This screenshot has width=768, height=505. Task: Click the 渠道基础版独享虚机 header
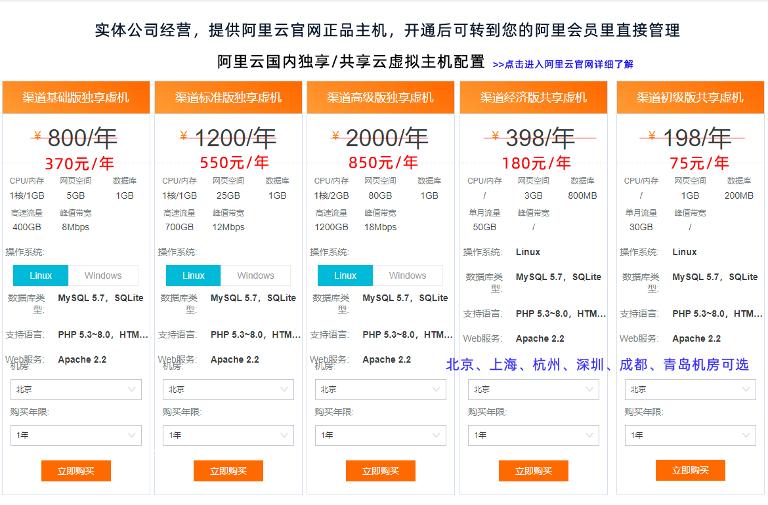click(x=76, y=97)
